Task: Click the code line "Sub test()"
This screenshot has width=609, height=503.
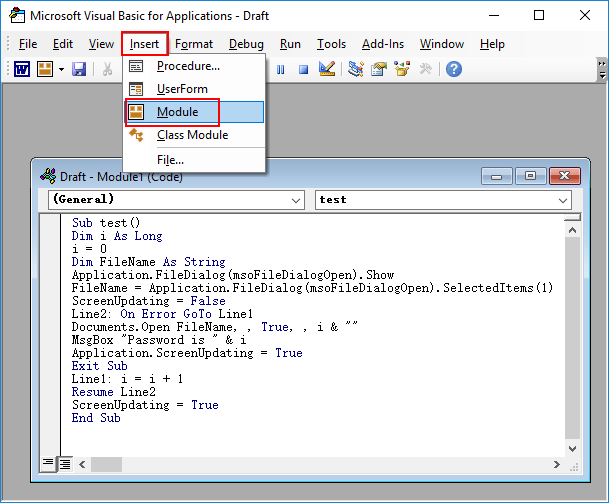Action: pos(106,223)
